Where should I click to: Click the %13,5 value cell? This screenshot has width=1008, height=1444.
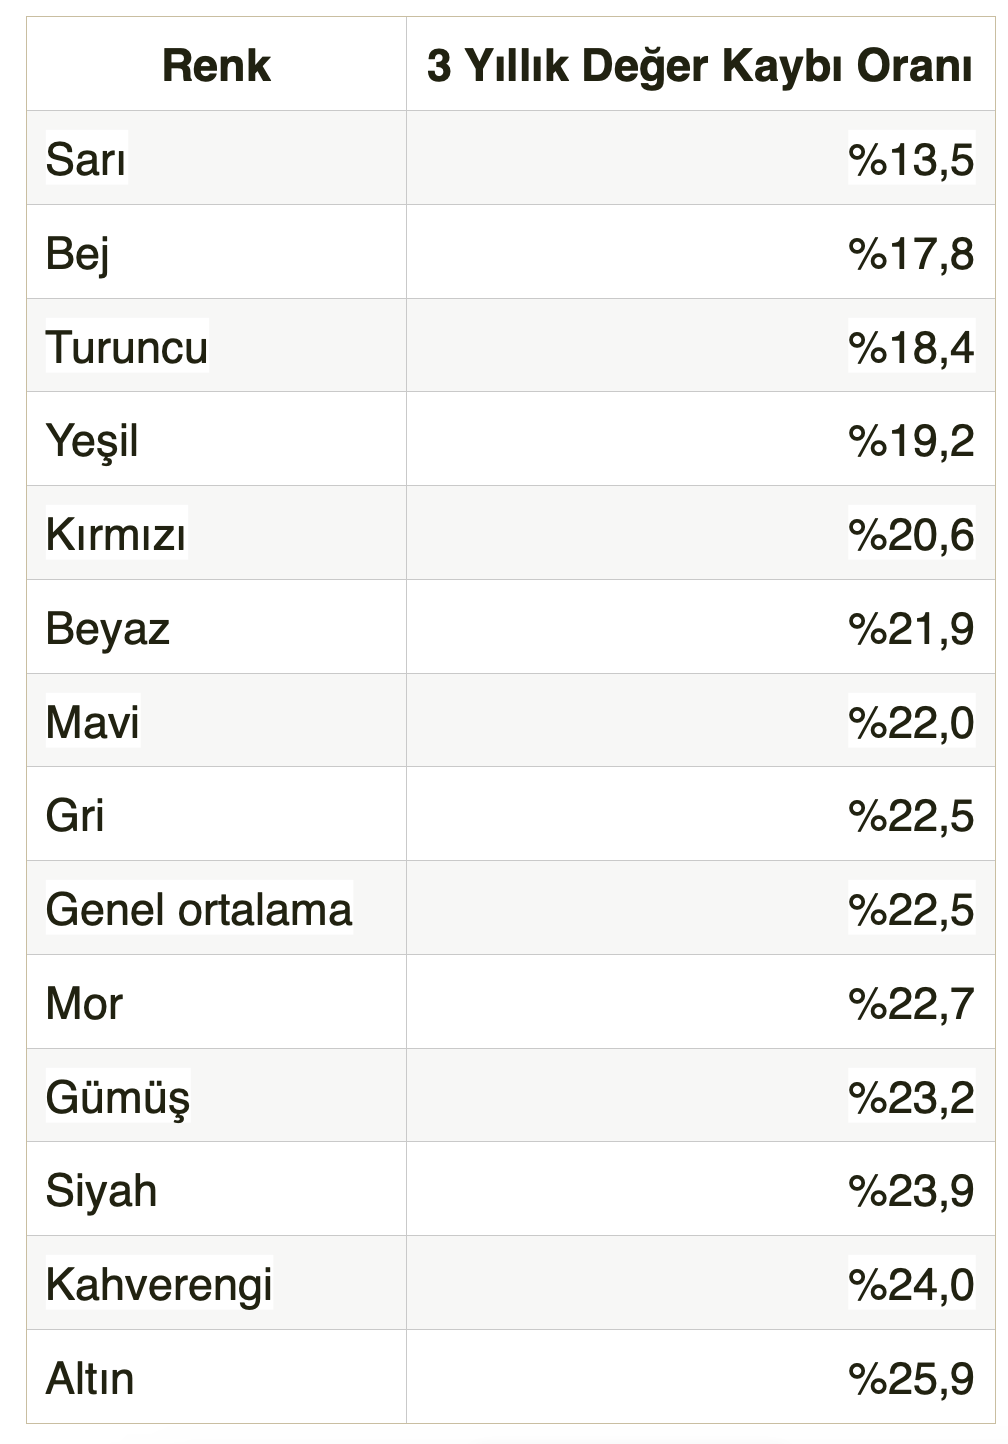(911, 159)
